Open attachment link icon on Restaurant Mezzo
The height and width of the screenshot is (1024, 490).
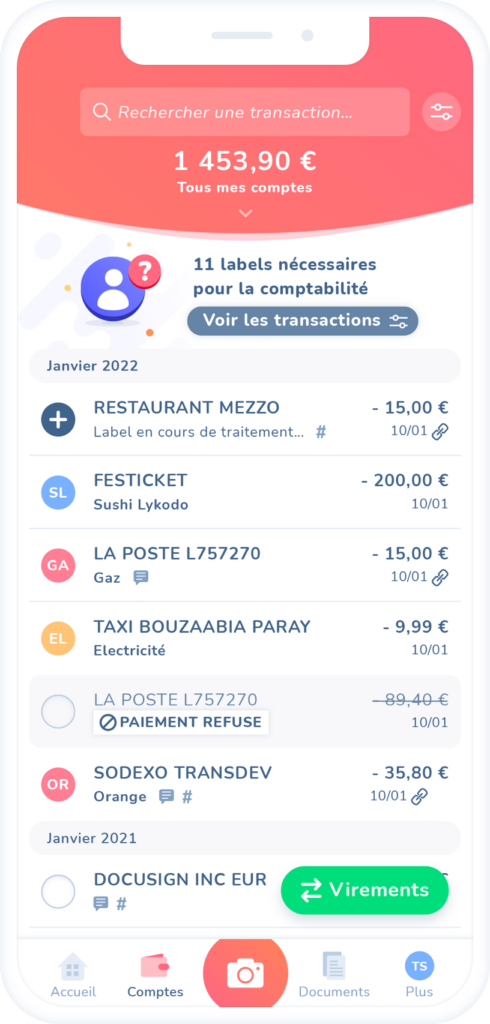point(440,432)
